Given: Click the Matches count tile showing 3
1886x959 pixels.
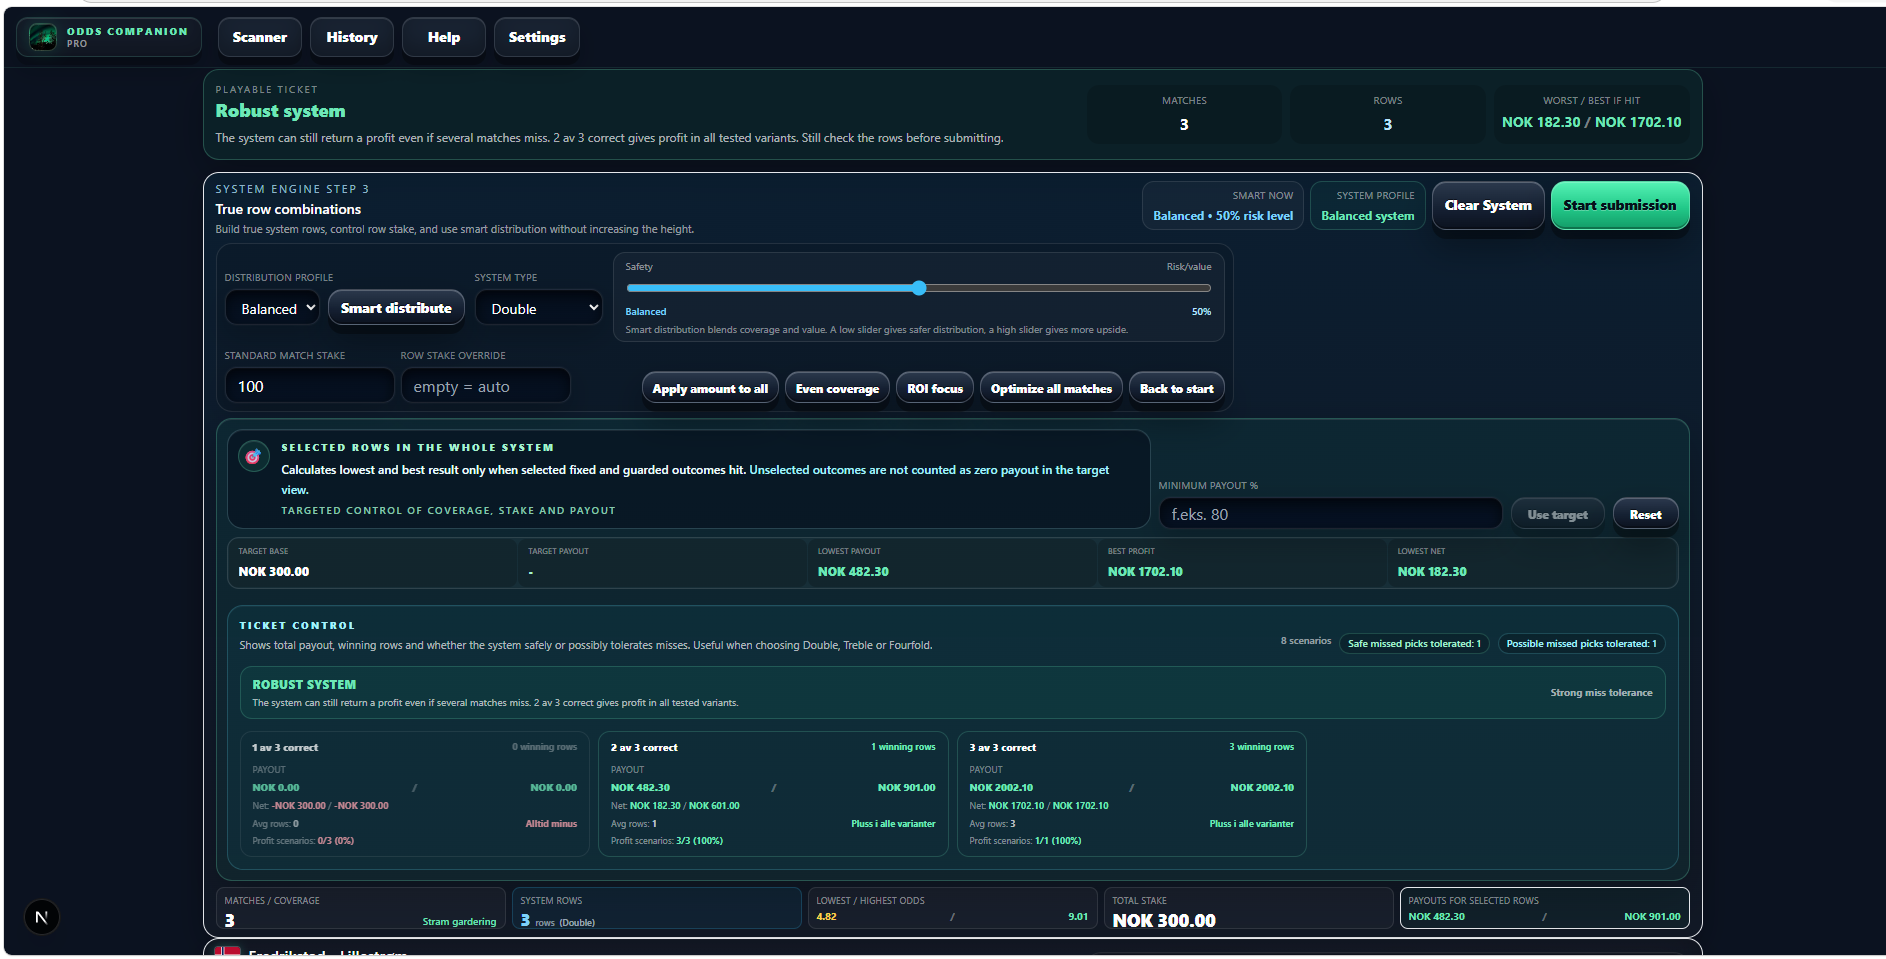Looking at the screenshot, I should [1184, 114].
